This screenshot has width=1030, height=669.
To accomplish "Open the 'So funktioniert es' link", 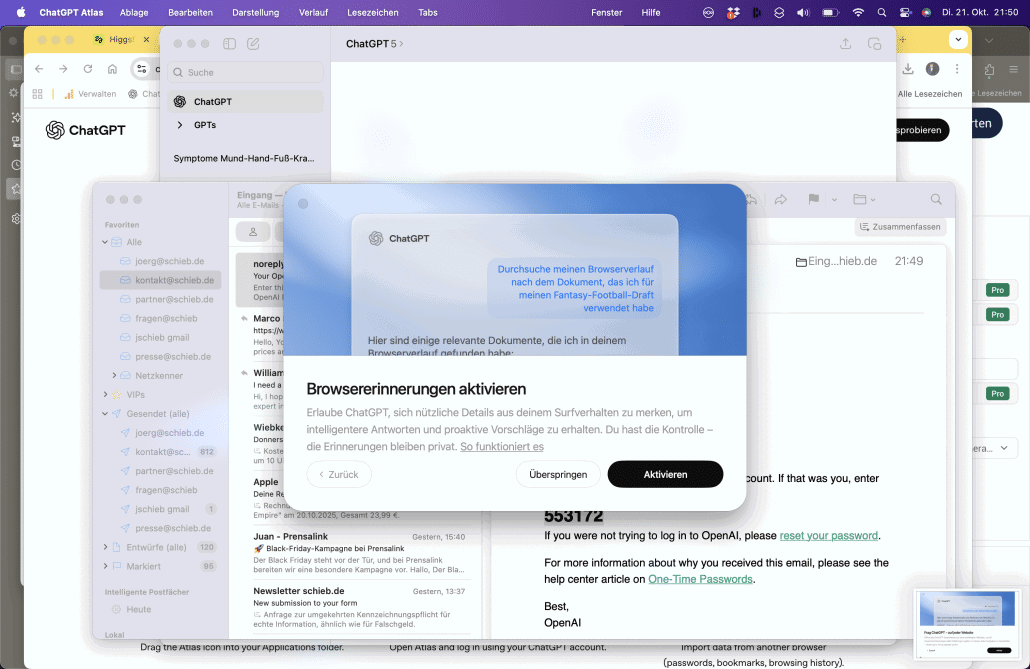I will click(x=501, y=447).
